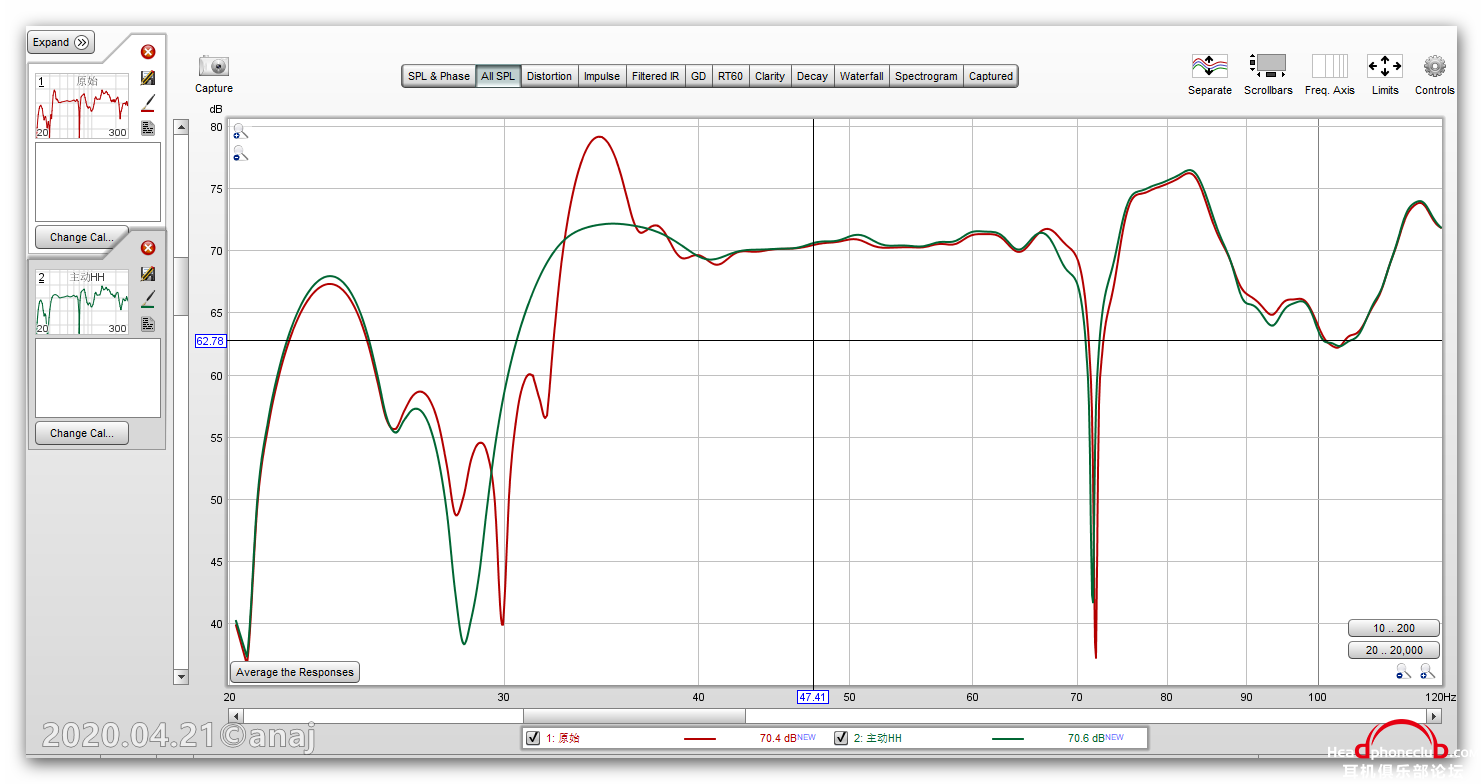This screenshot has width=1483, height=784.
Task: Click the Separate traces icon
Action: (1209, 66)
